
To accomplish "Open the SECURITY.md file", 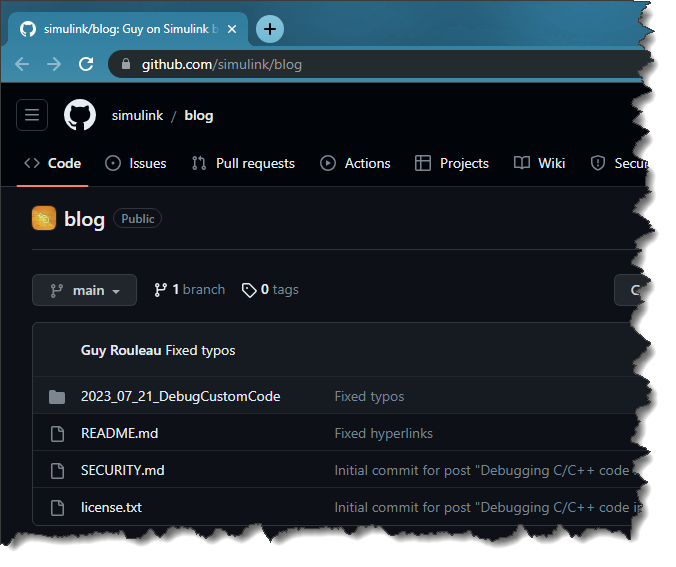I will click(x=122, y=470).
